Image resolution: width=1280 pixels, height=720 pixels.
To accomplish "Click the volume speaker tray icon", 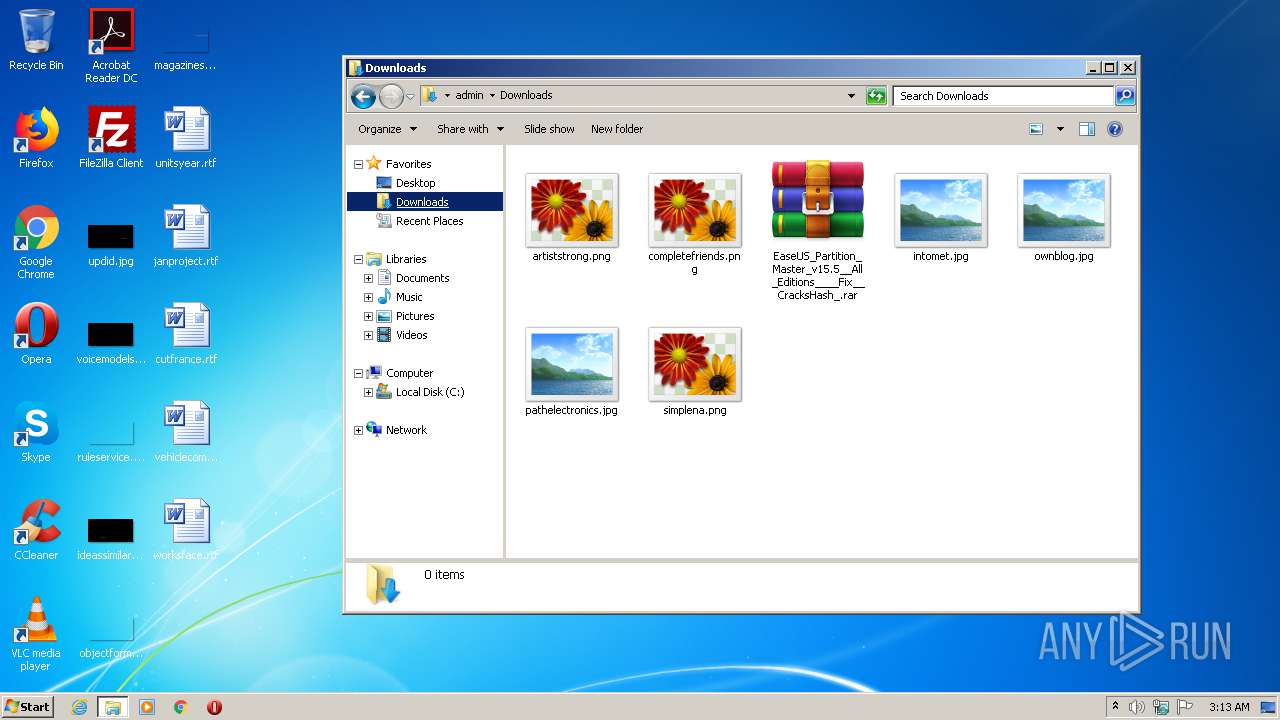I will (1137, 707).
